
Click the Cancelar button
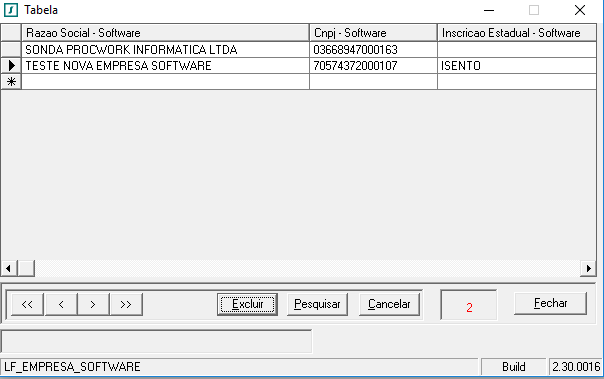[x=389, y=304]
